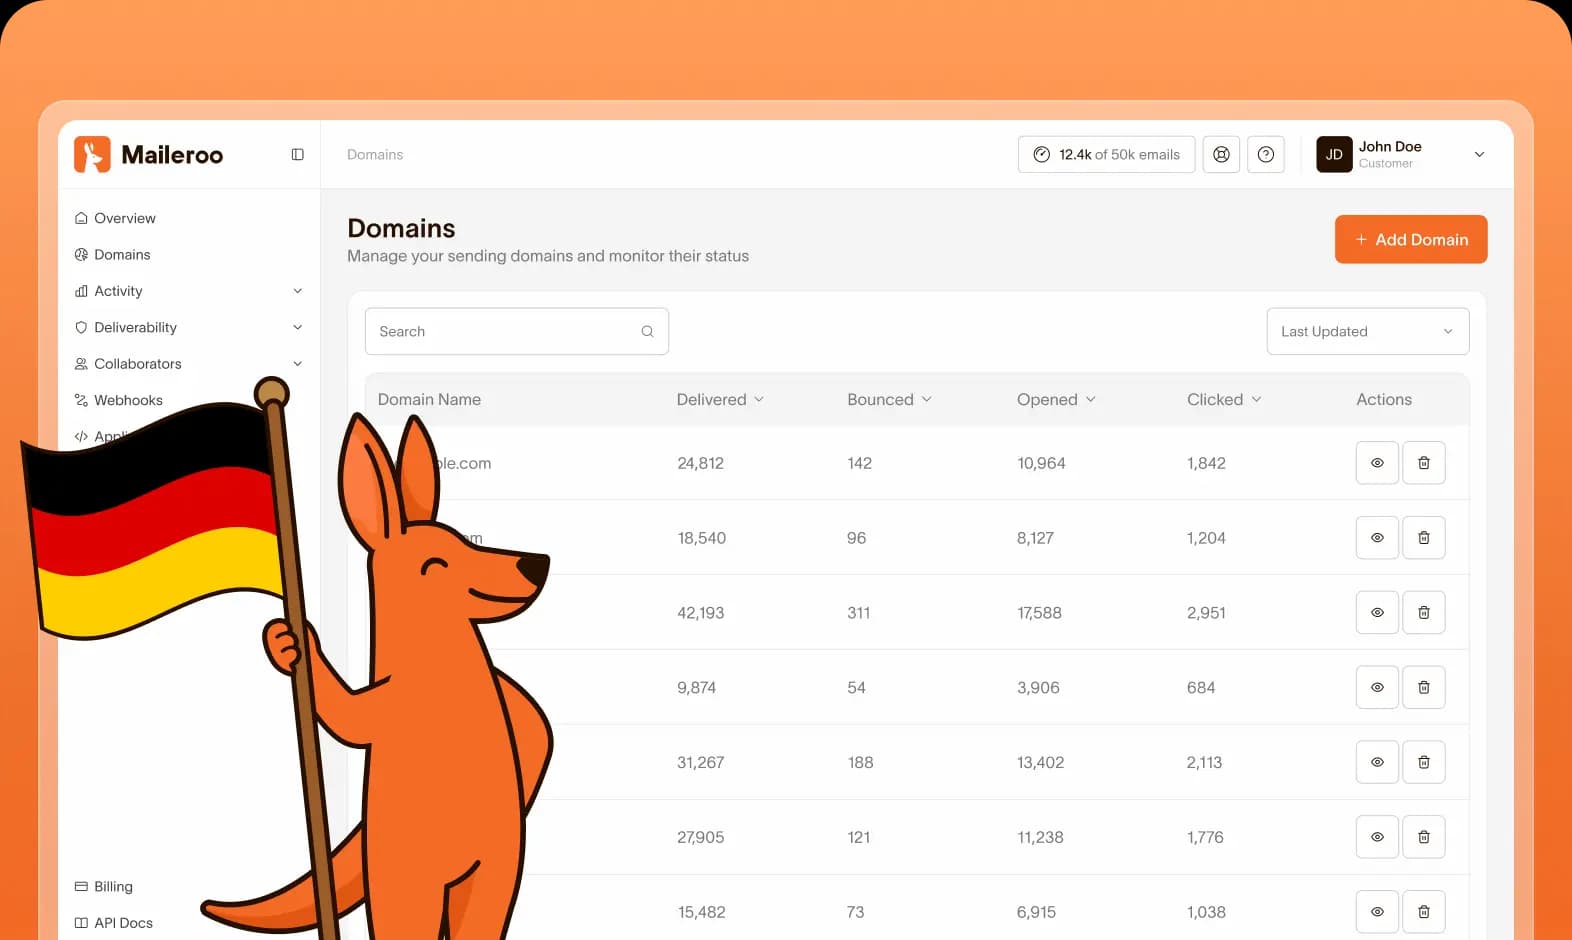View the domain with 24,812 delivered
This screenshot has width=1572, height=940.
1377,463
